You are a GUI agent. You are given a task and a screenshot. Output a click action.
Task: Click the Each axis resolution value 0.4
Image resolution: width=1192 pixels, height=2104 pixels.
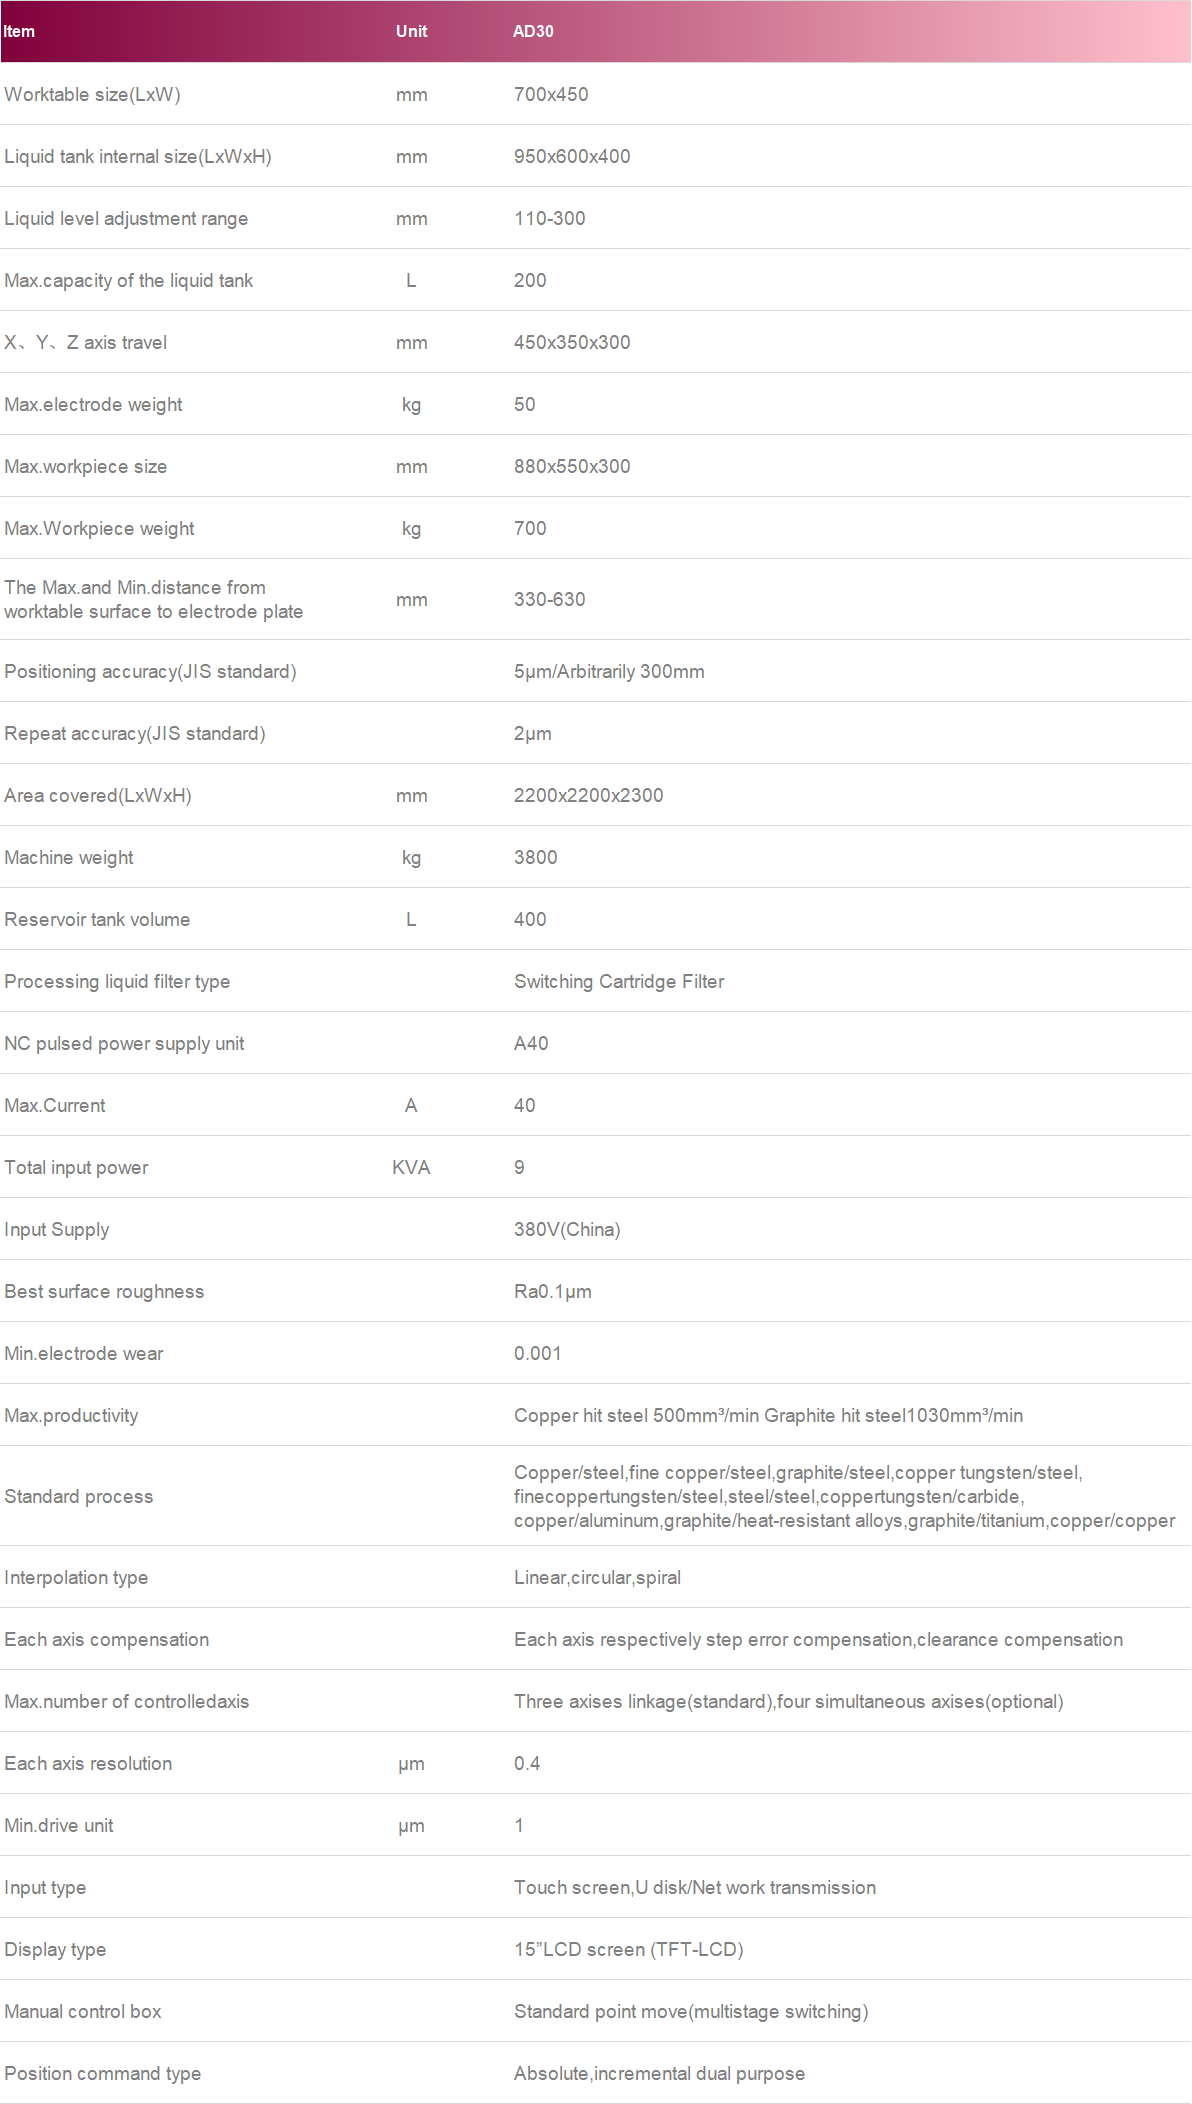527,1764
